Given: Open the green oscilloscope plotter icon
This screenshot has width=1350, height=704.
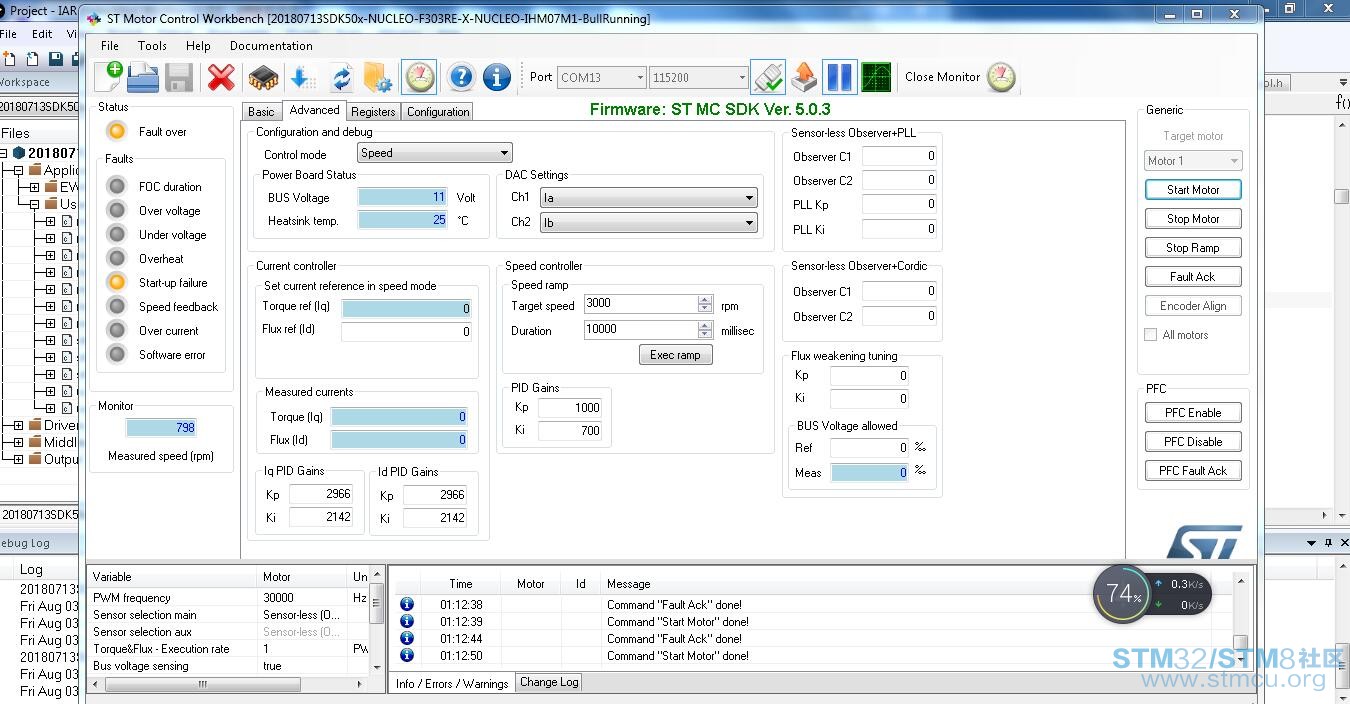Looking at the screenshot, I should (876, 77).
